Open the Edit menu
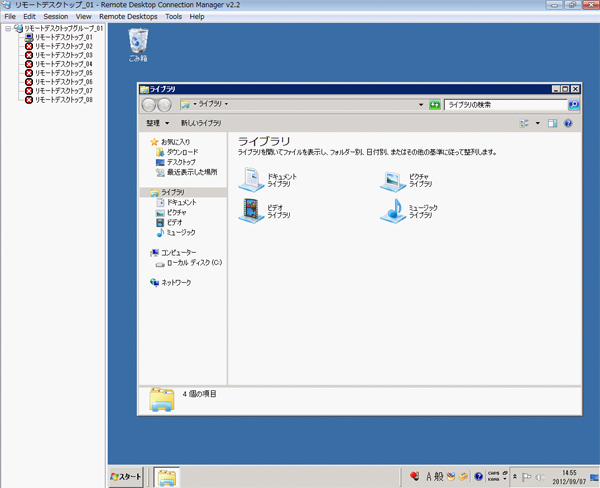 click(29, 16)
